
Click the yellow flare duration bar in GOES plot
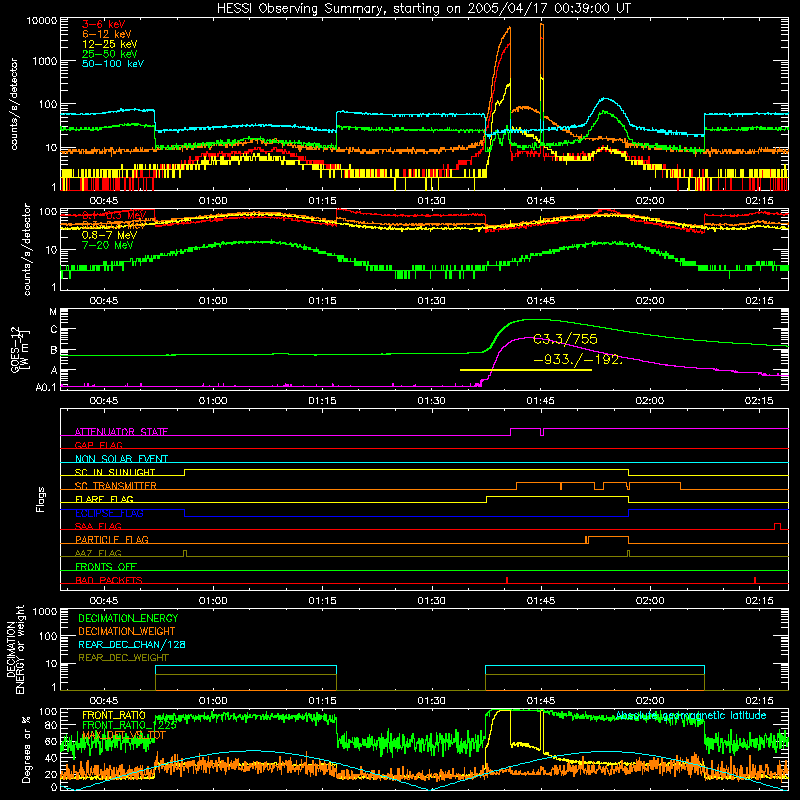526,370
